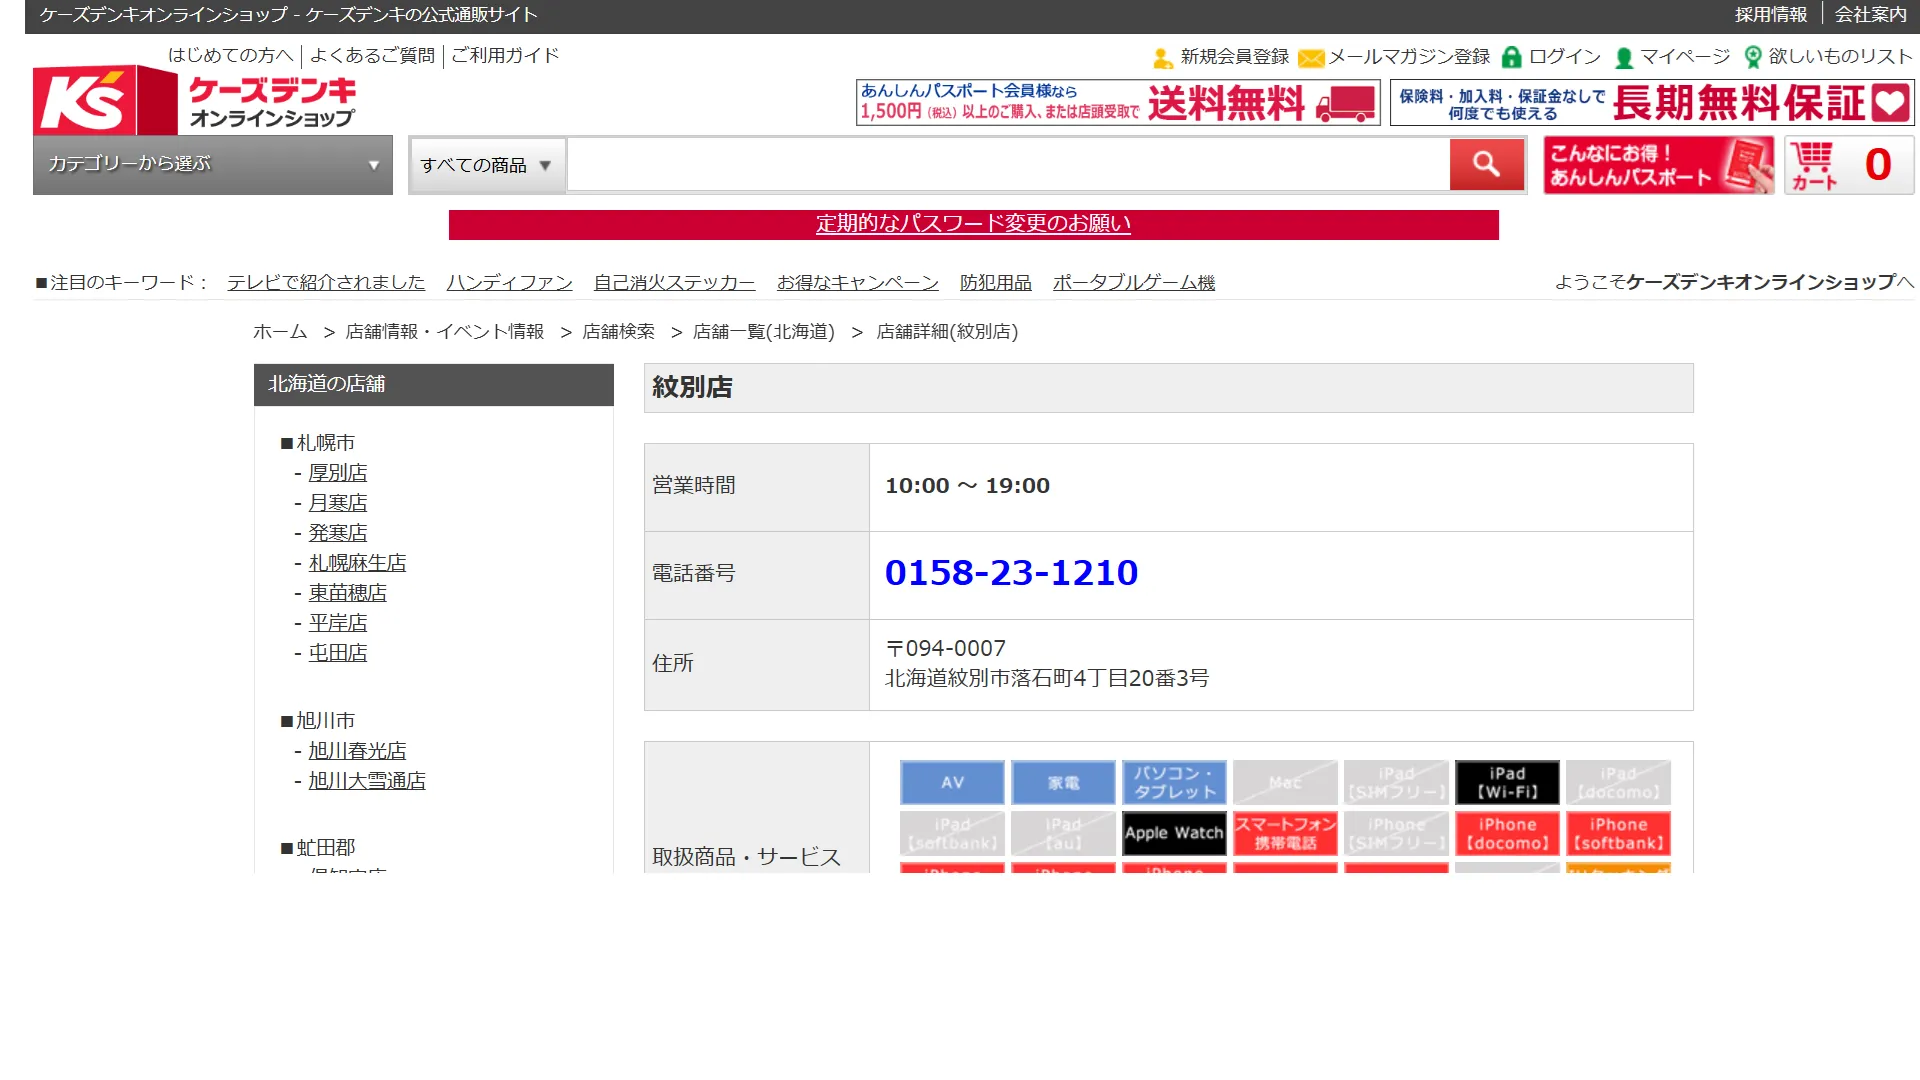The height and width of the screenshot is (1080, 1920).
Task: Click the 新規会員登録 person icon
Action: [1162, 58]
